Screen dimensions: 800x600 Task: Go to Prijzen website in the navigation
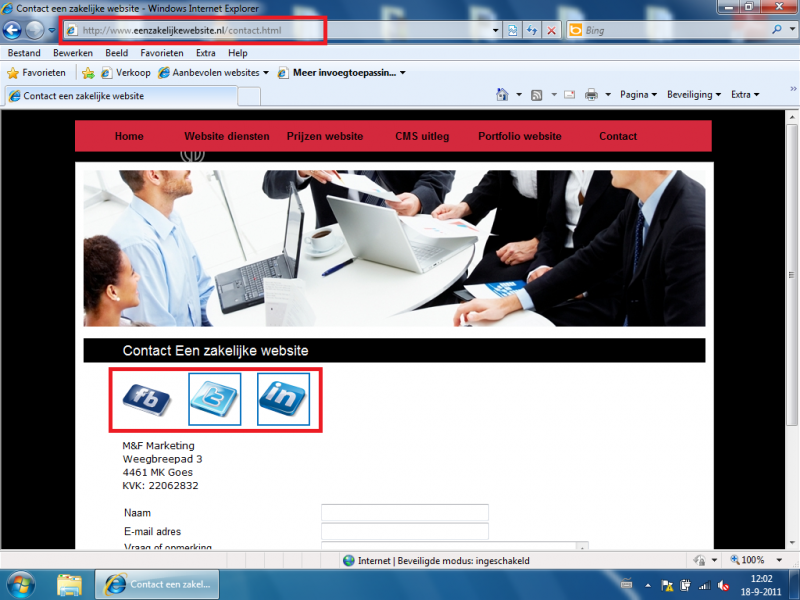(x=325, y=136)
